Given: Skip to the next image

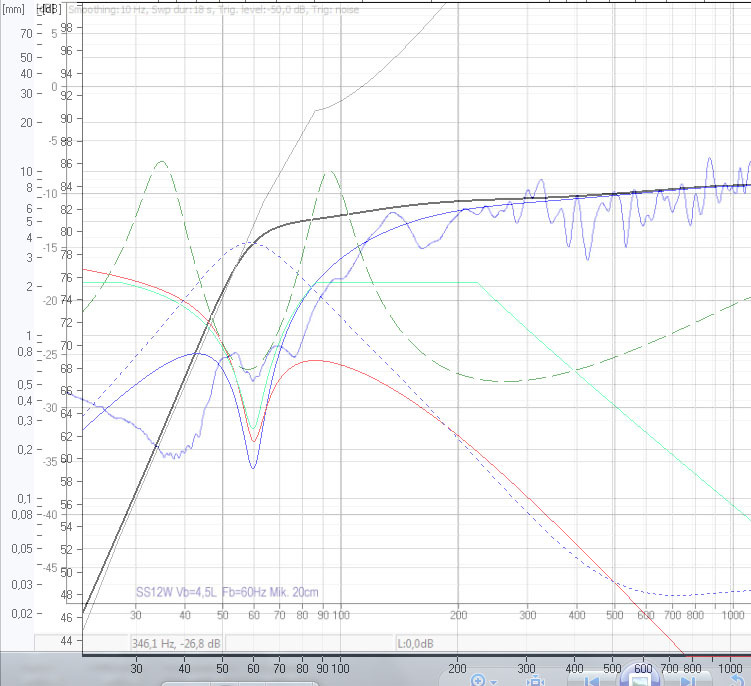Looking at the screenshot, I should [x=687, y=681].
